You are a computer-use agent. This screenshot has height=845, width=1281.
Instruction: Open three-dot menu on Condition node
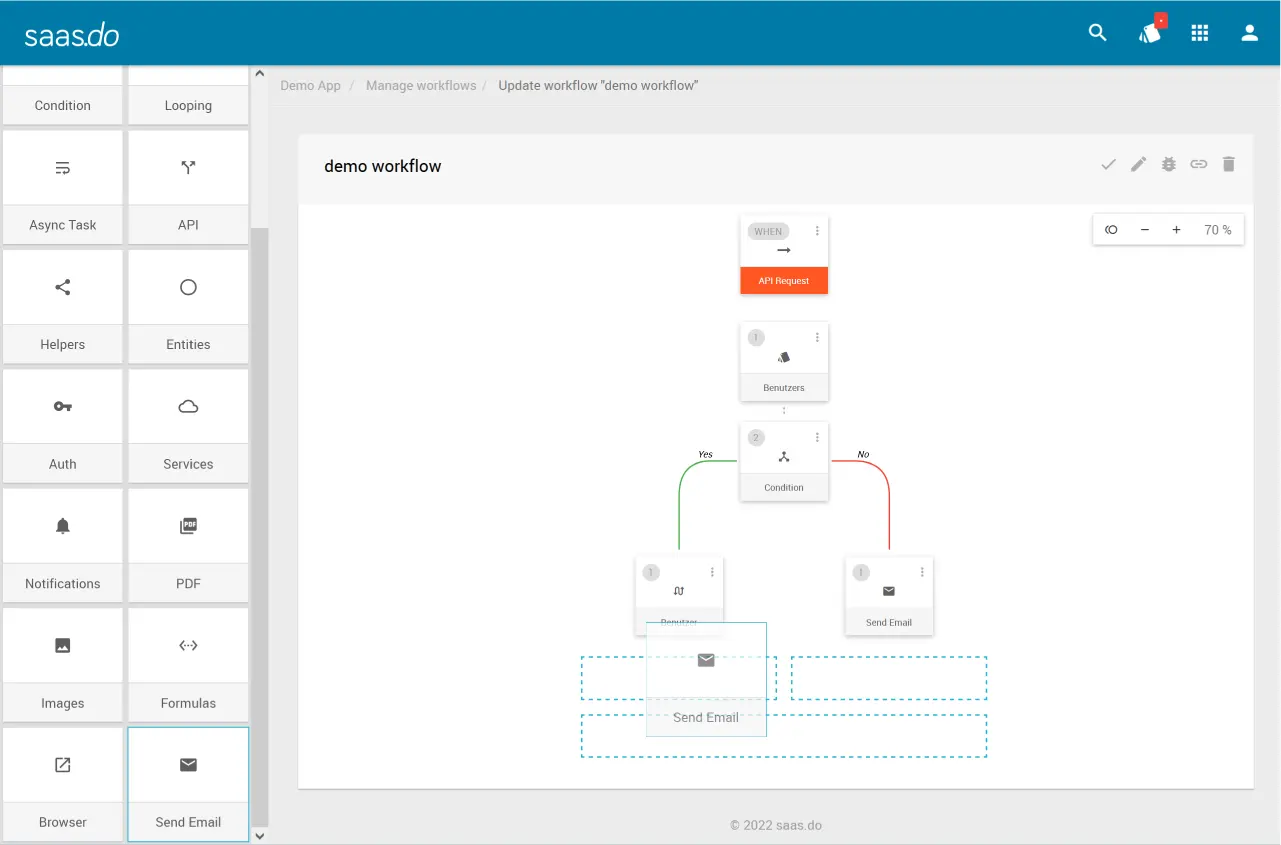tap(817, 437)
